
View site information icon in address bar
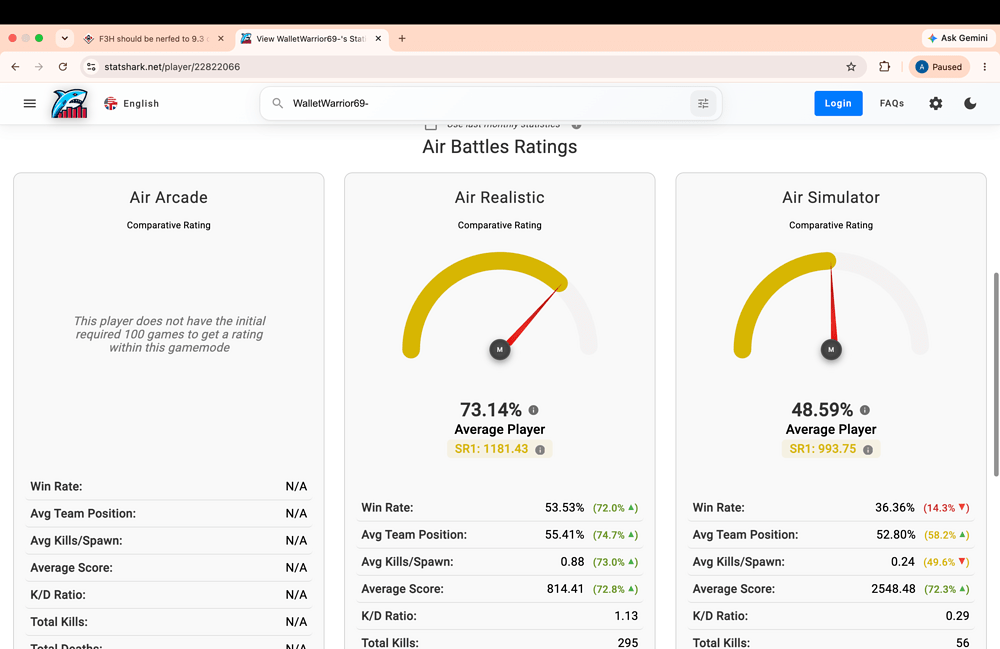click(91, 67)
